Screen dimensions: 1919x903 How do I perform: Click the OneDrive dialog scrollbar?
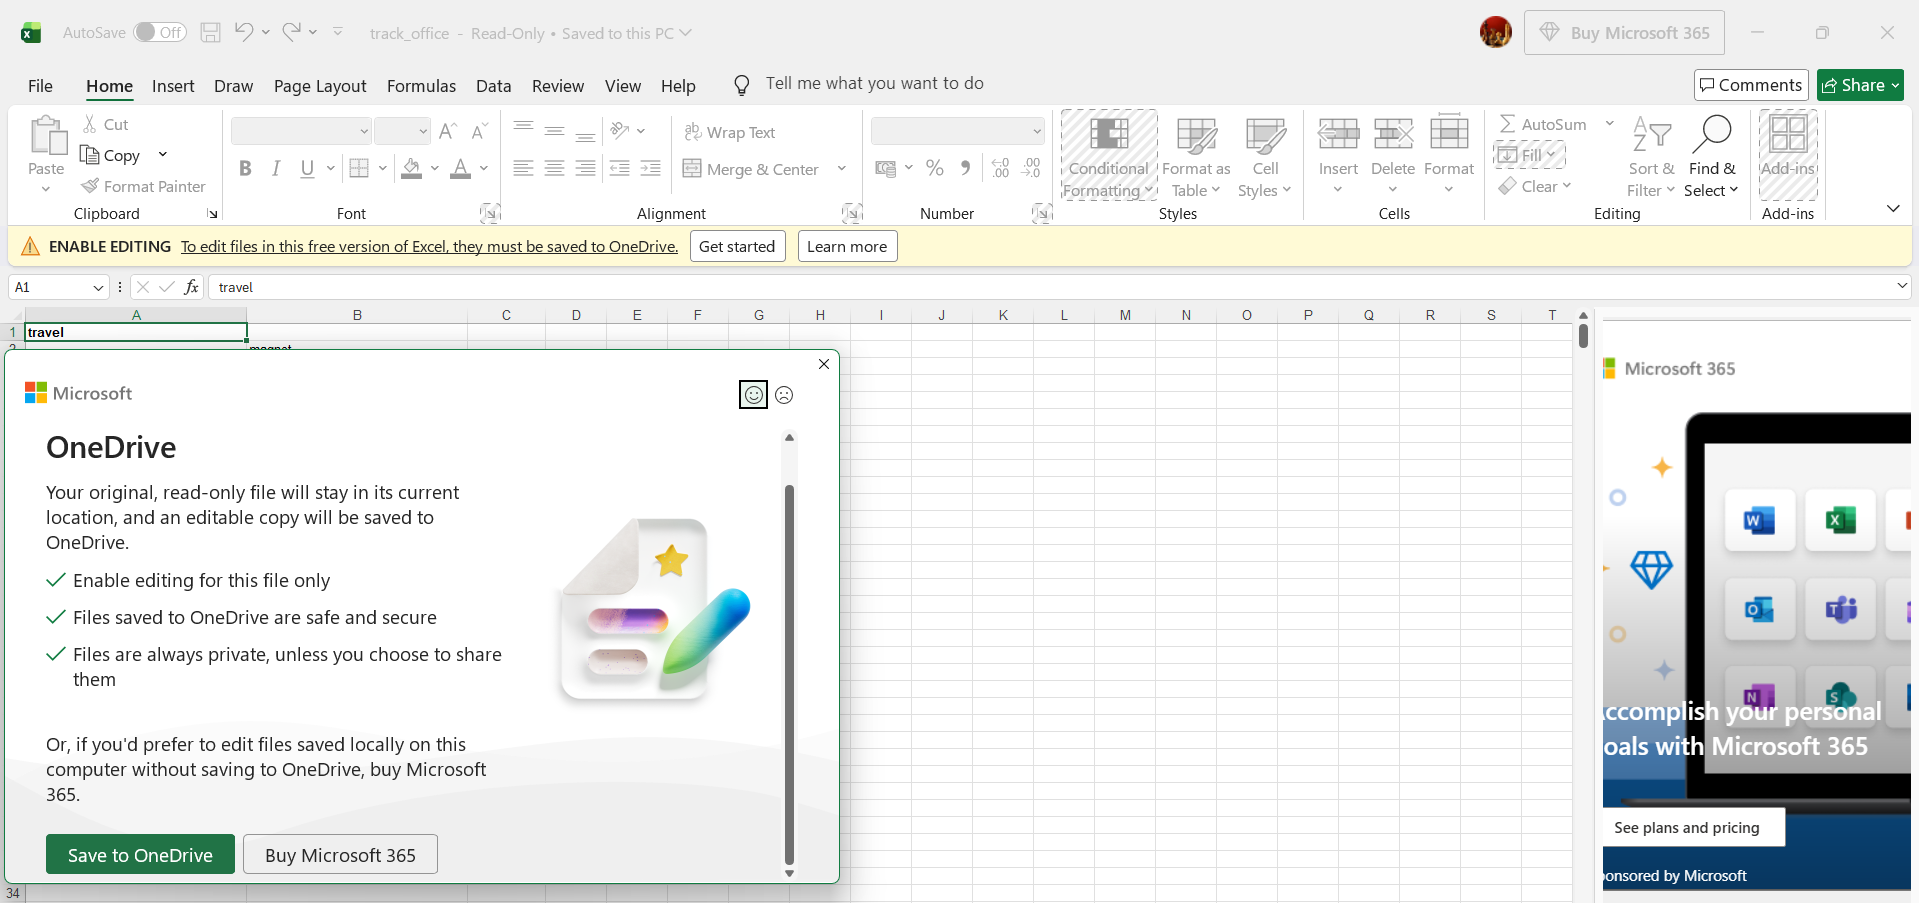point(789,675)
